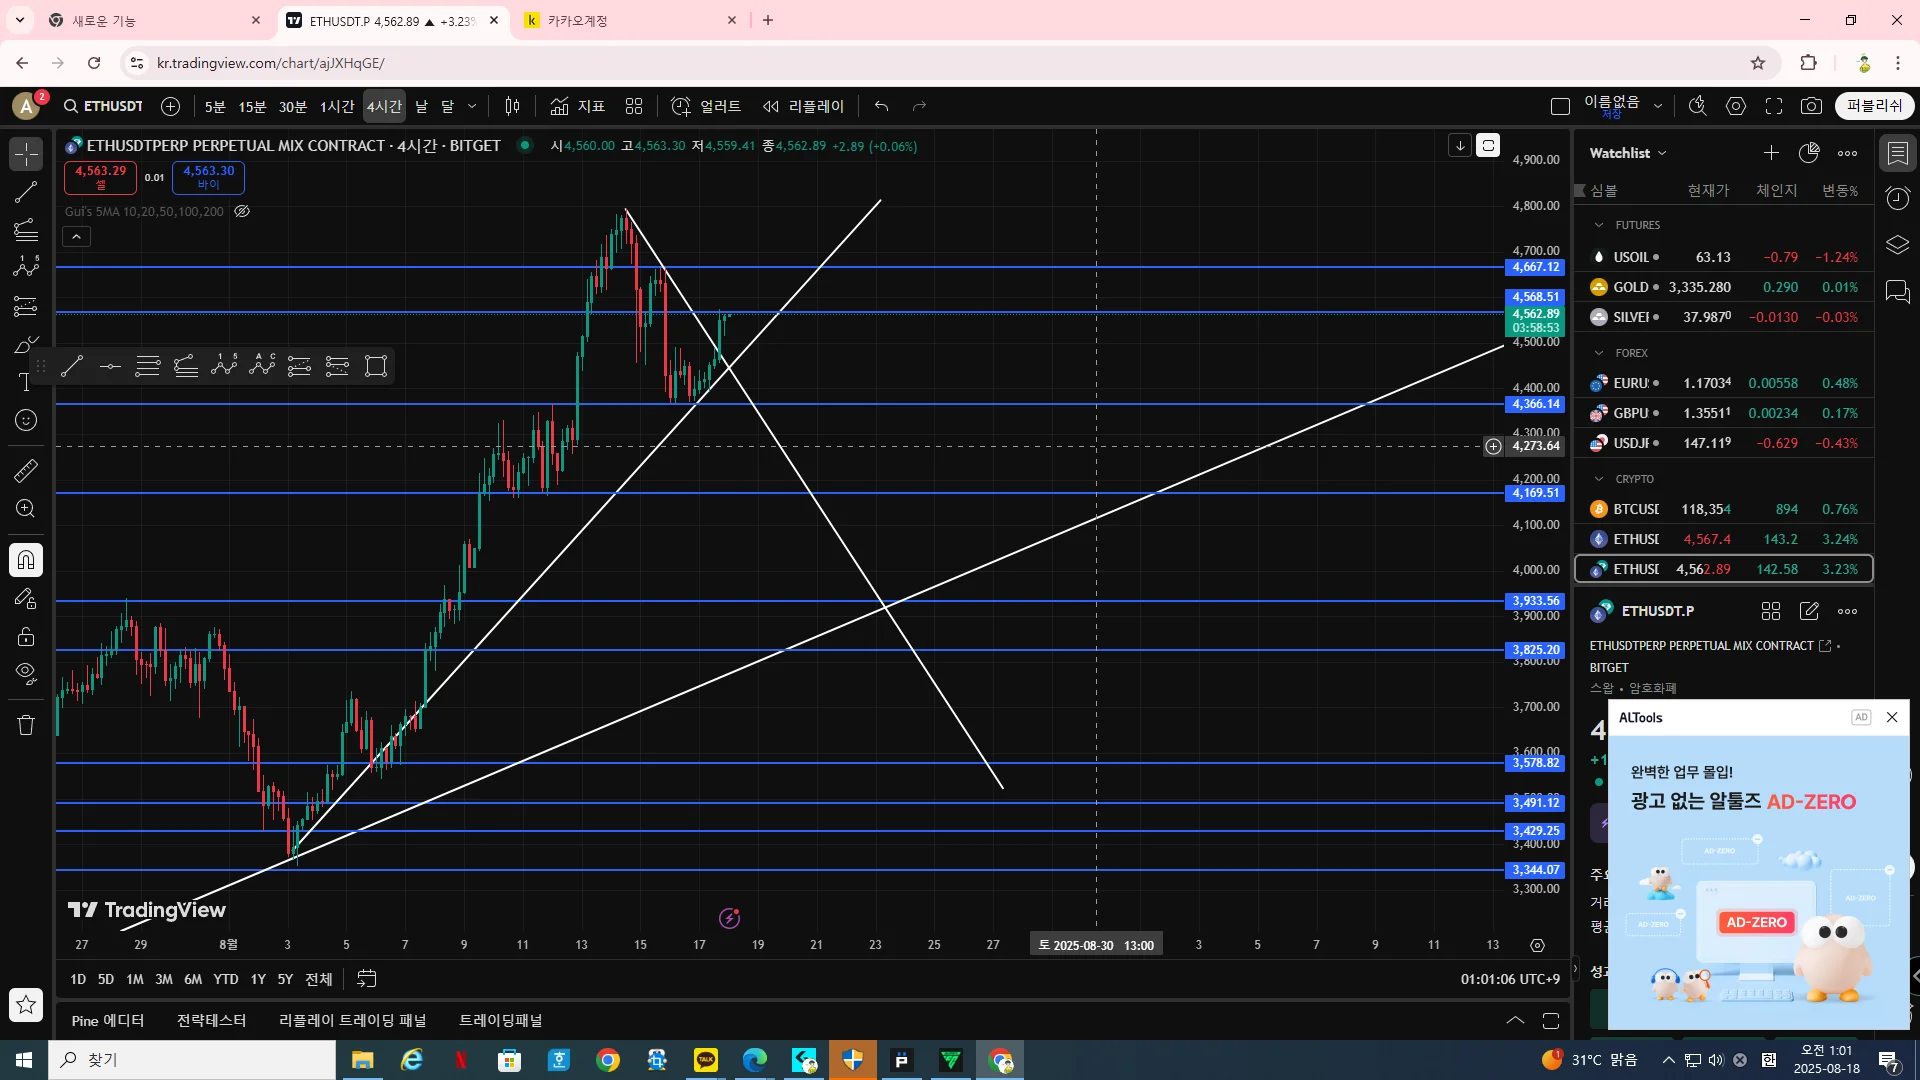The width and height of the screenshot is (1920, 1080).
Task: Click the 퍼블리쉬 publish button
Action: pos(1873,106)
